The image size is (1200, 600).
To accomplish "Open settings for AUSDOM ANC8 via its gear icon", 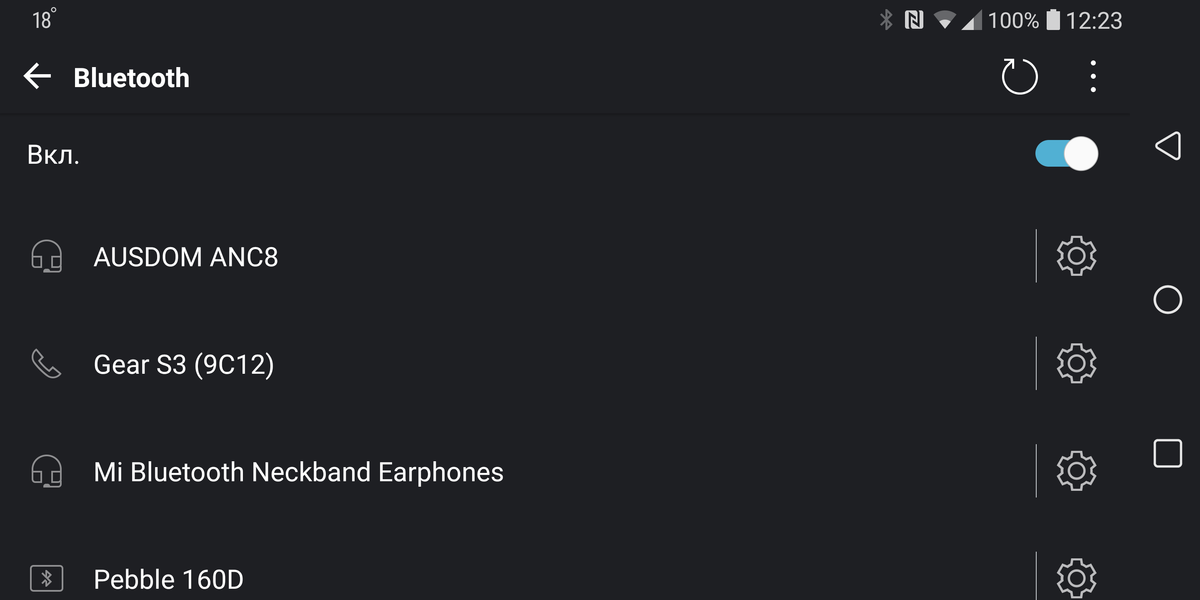I will click(x=1075, y=257).
